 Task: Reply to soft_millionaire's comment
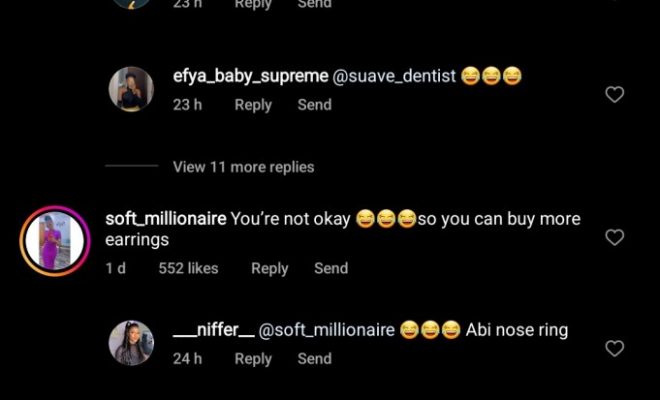[269, 268]
